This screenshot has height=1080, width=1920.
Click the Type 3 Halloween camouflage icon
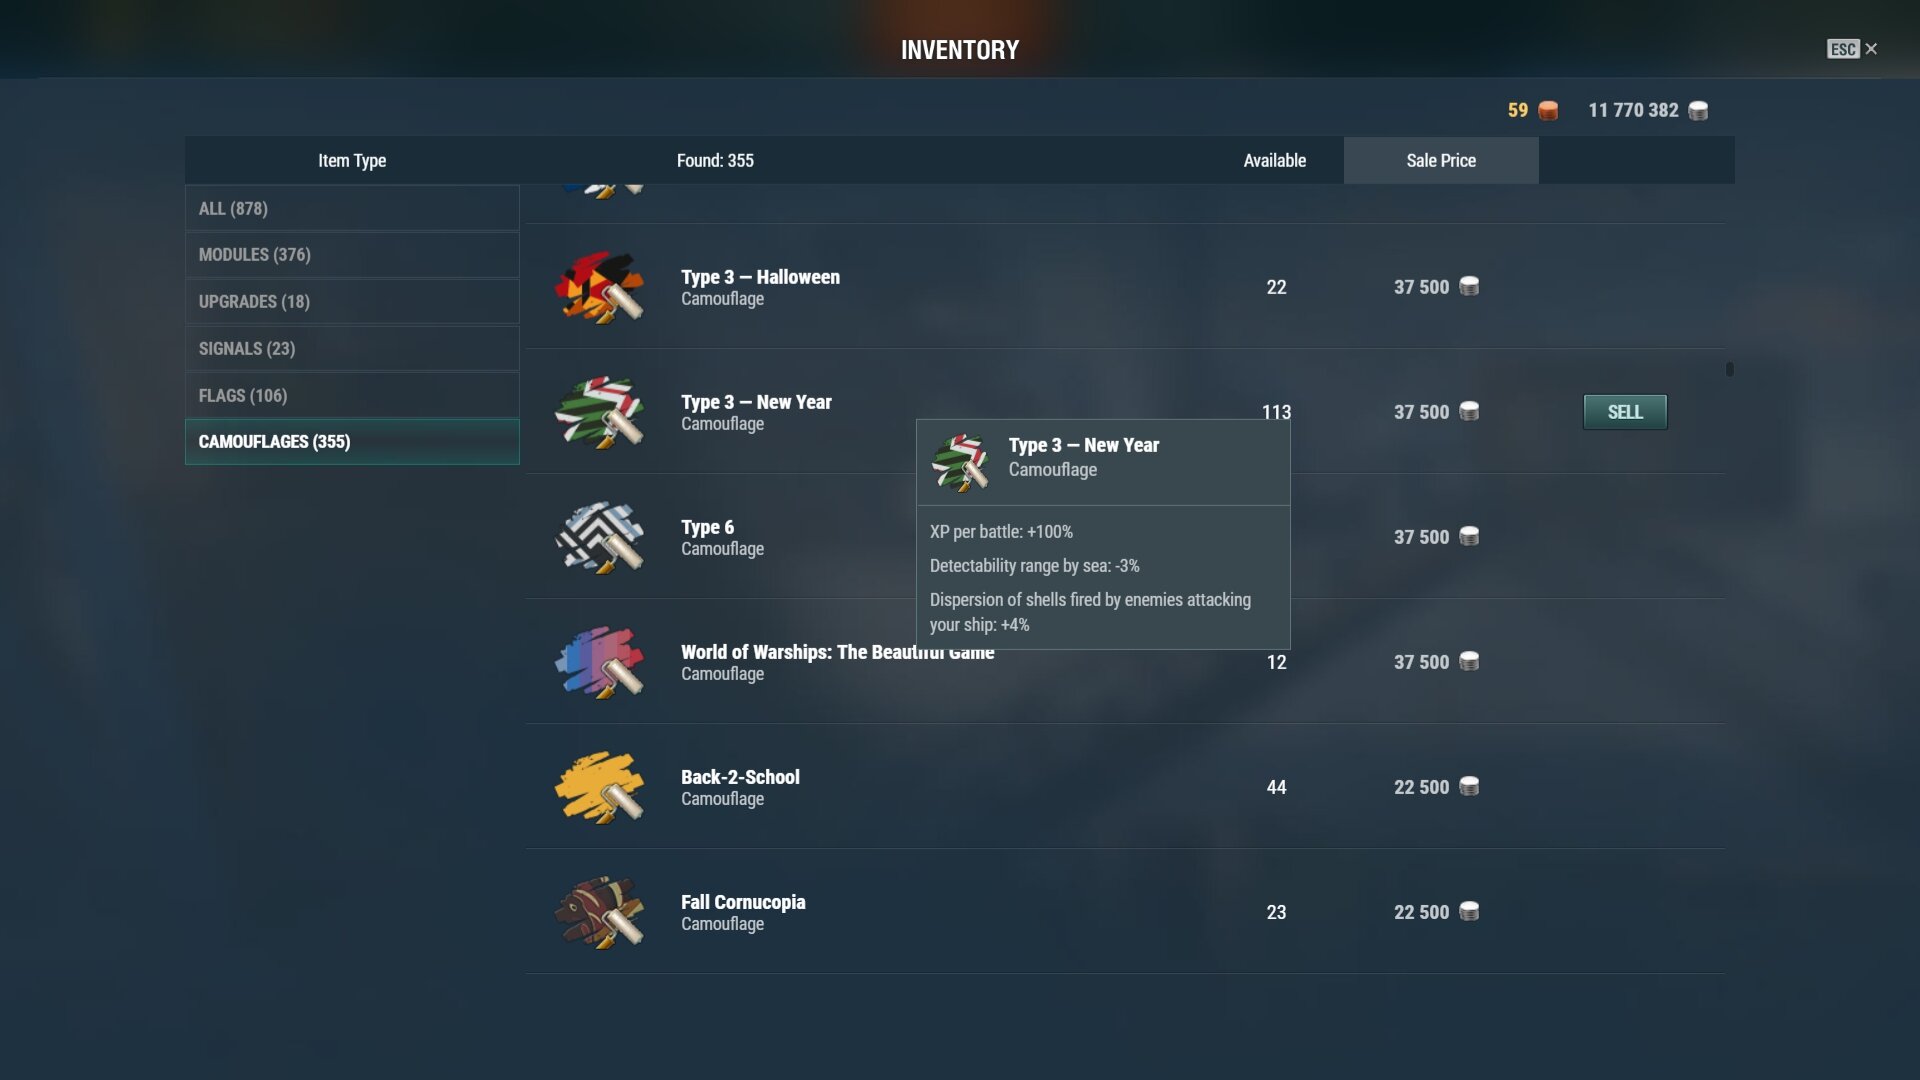click(x=600, y=287)
